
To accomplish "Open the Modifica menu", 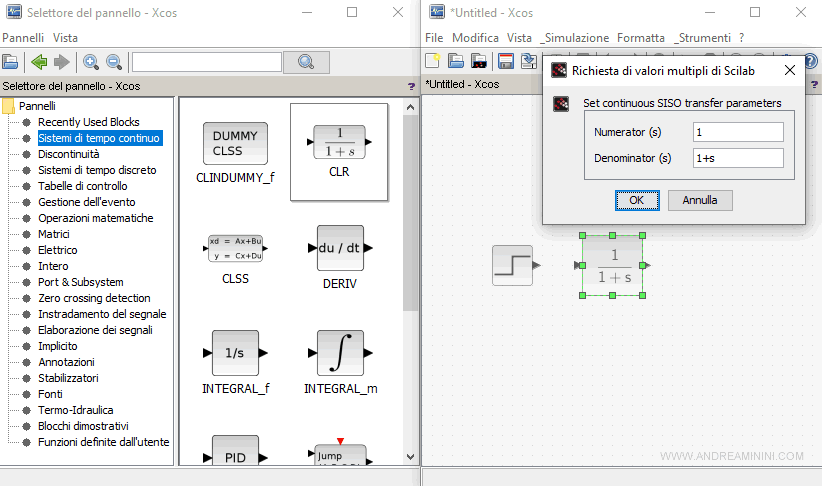I will [475, 38].
